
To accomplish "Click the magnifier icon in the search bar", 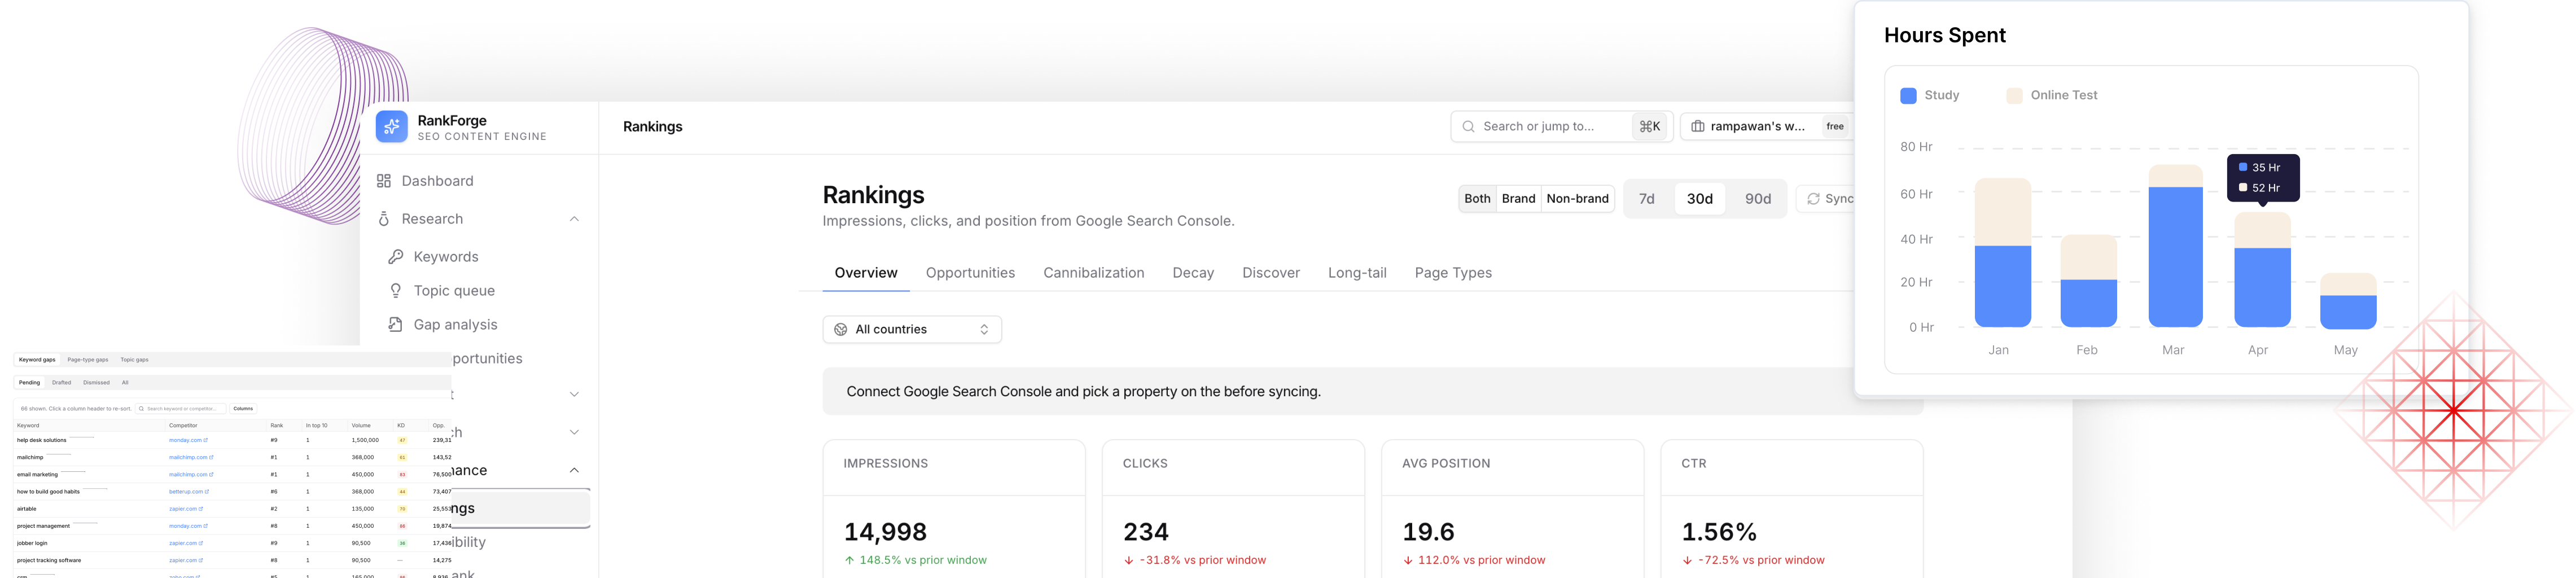I will pos(1468,127).
